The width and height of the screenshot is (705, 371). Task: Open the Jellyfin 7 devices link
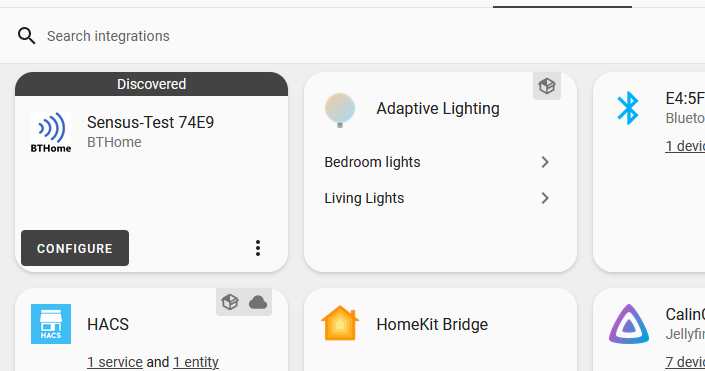(x=685, y=362)
